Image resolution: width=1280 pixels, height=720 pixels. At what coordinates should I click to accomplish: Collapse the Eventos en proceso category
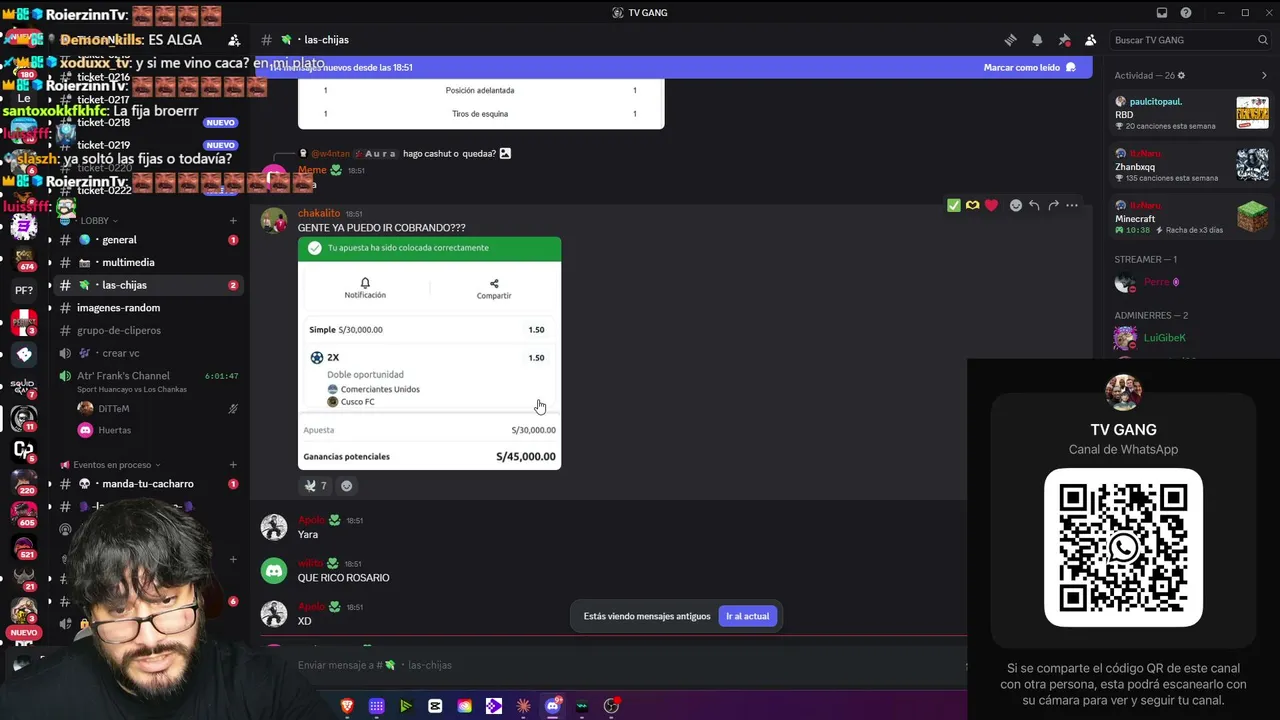click(111, 465)
